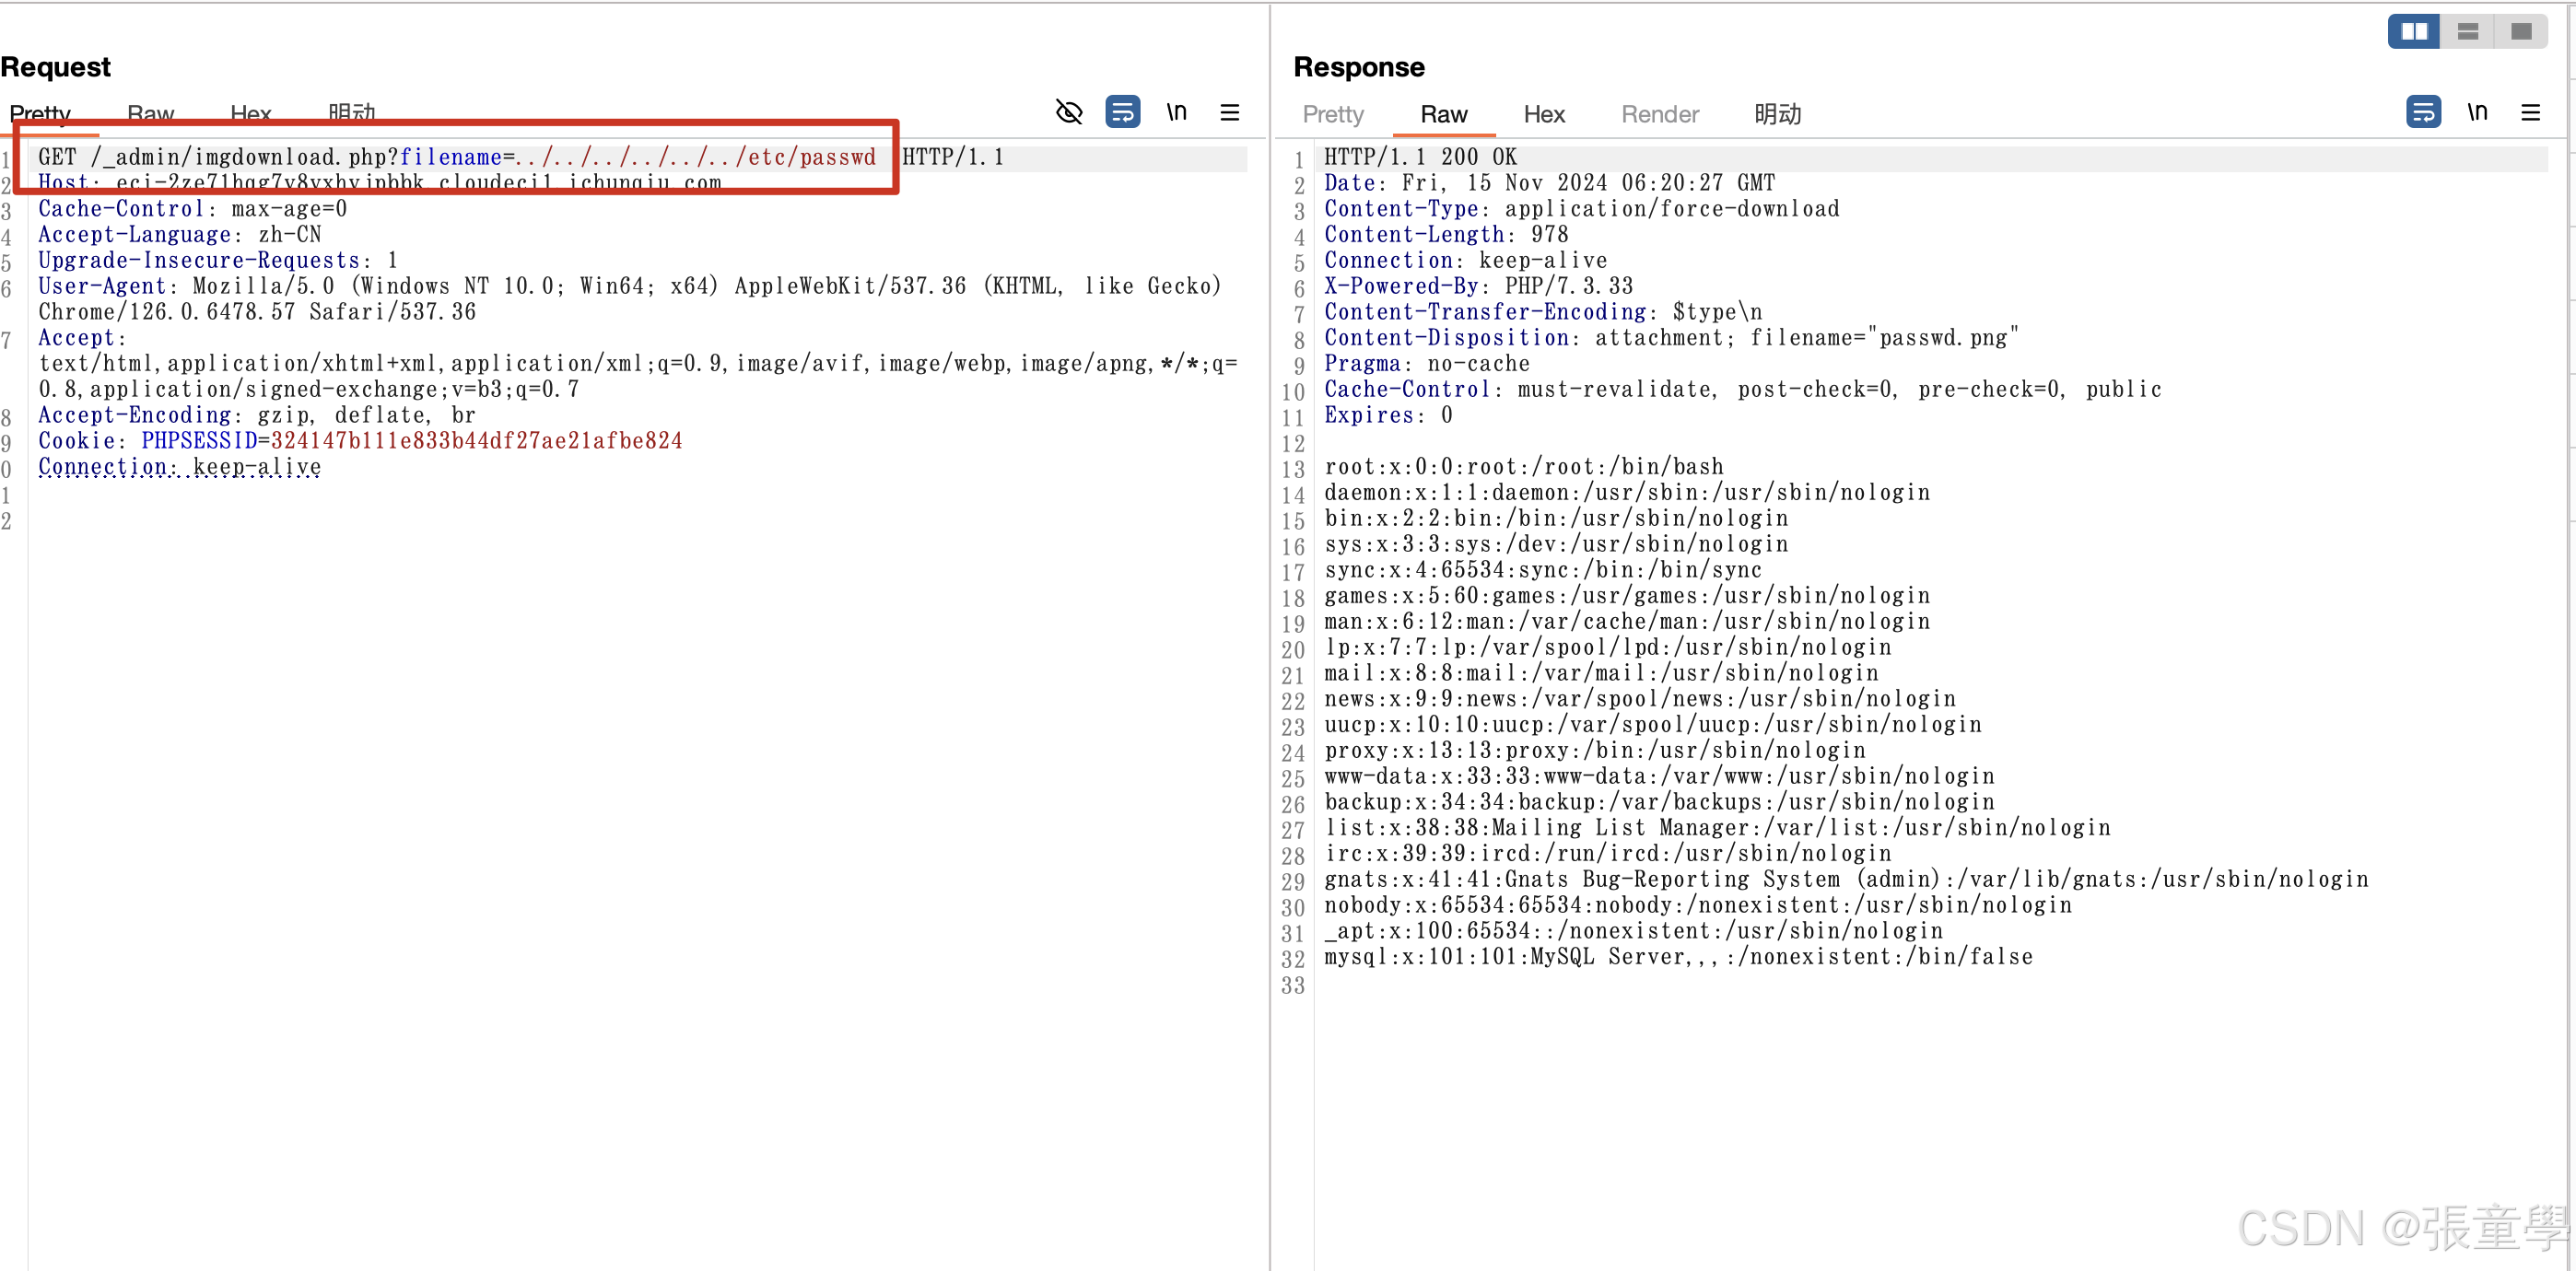Viewport: 2576px width, 1271px height.
Task: Switch Response view to Hex tab
Action: click(x=1543, y=115)
